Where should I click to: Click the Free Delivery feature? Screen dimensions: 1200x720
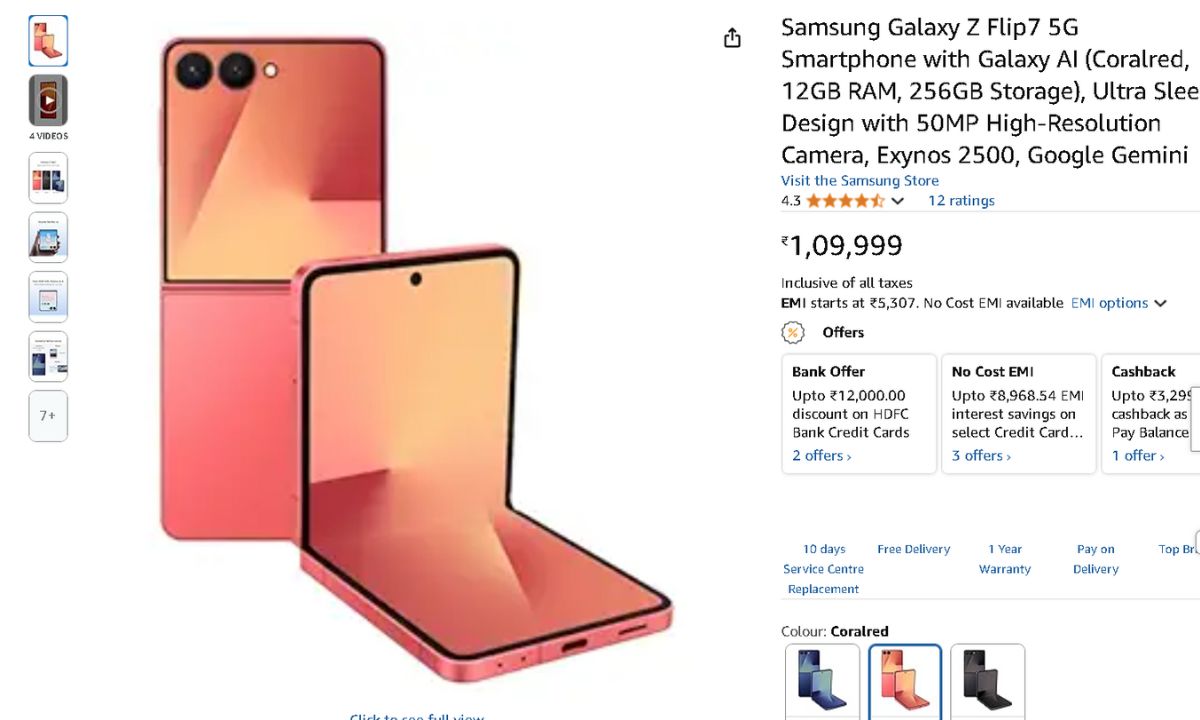point(913,549)
